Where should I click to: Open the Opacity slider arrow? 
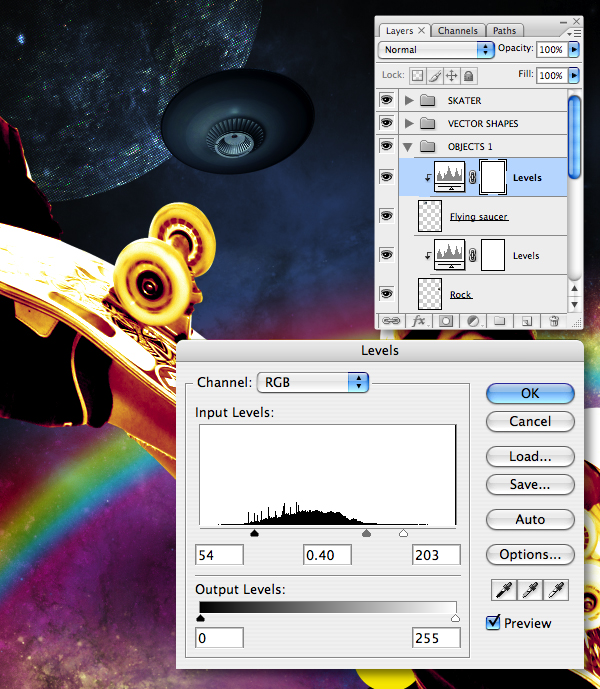point(574,49)
